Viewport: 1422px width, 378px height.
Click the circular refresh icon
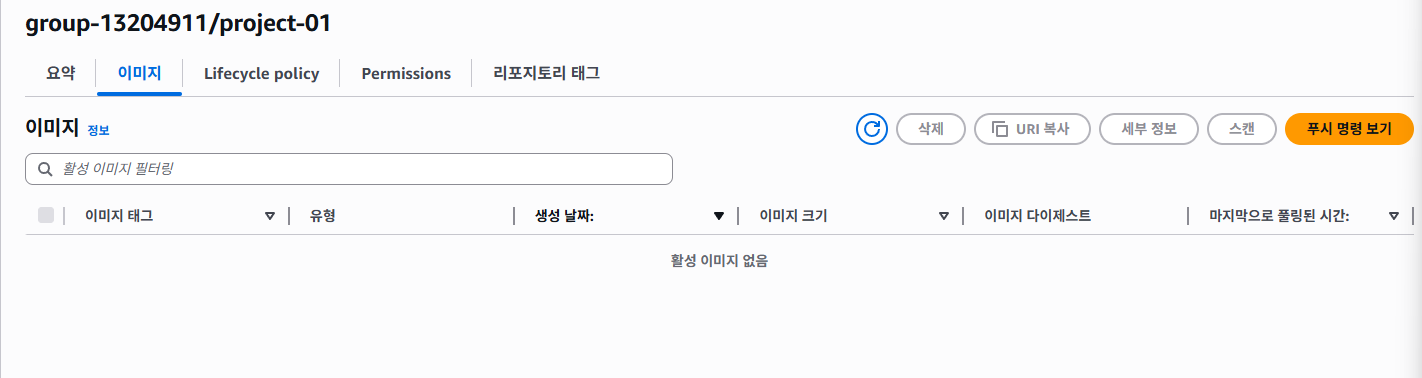pyautogui.click(x=872, y=129)
